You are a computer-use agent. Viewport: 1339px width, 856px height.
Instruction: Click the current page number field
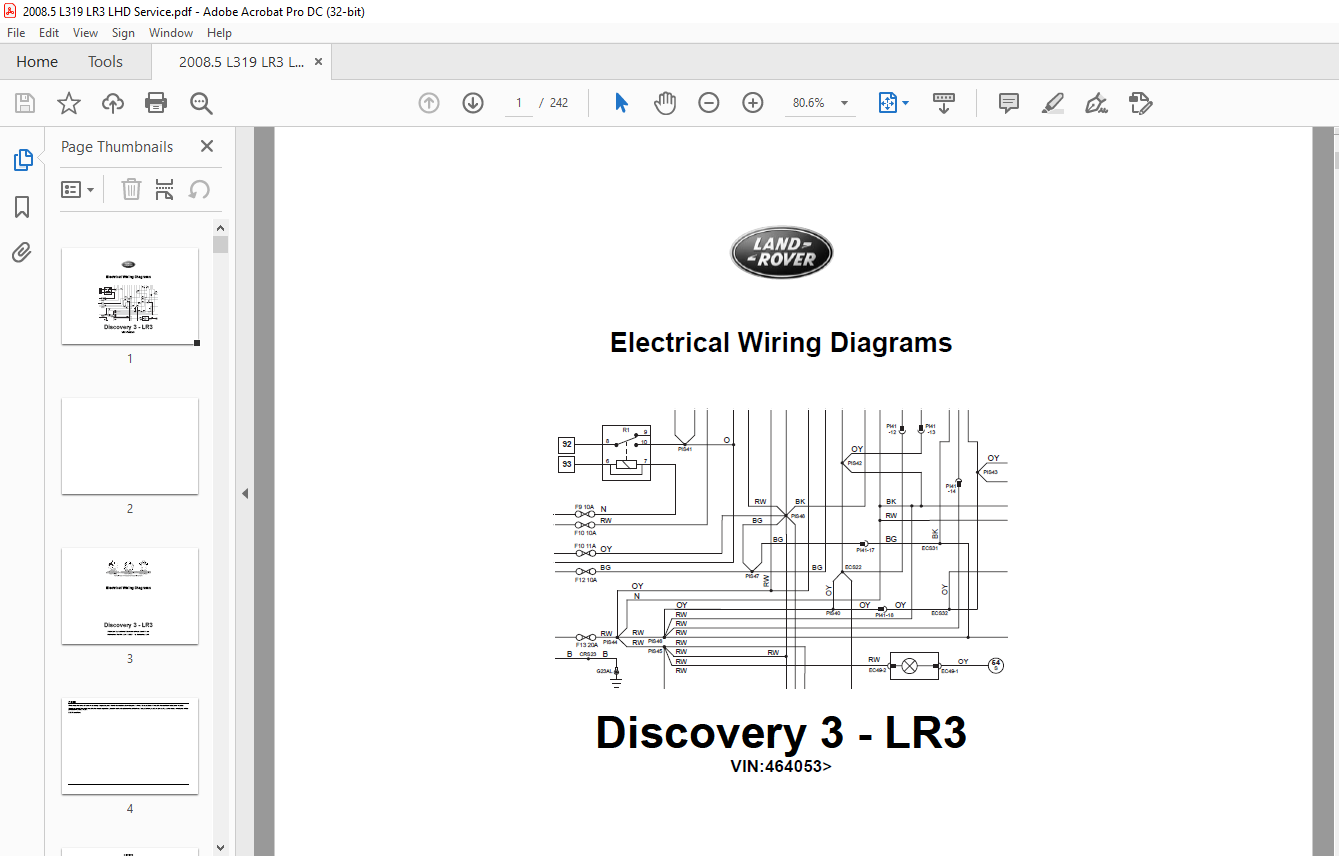click(518, 103)
